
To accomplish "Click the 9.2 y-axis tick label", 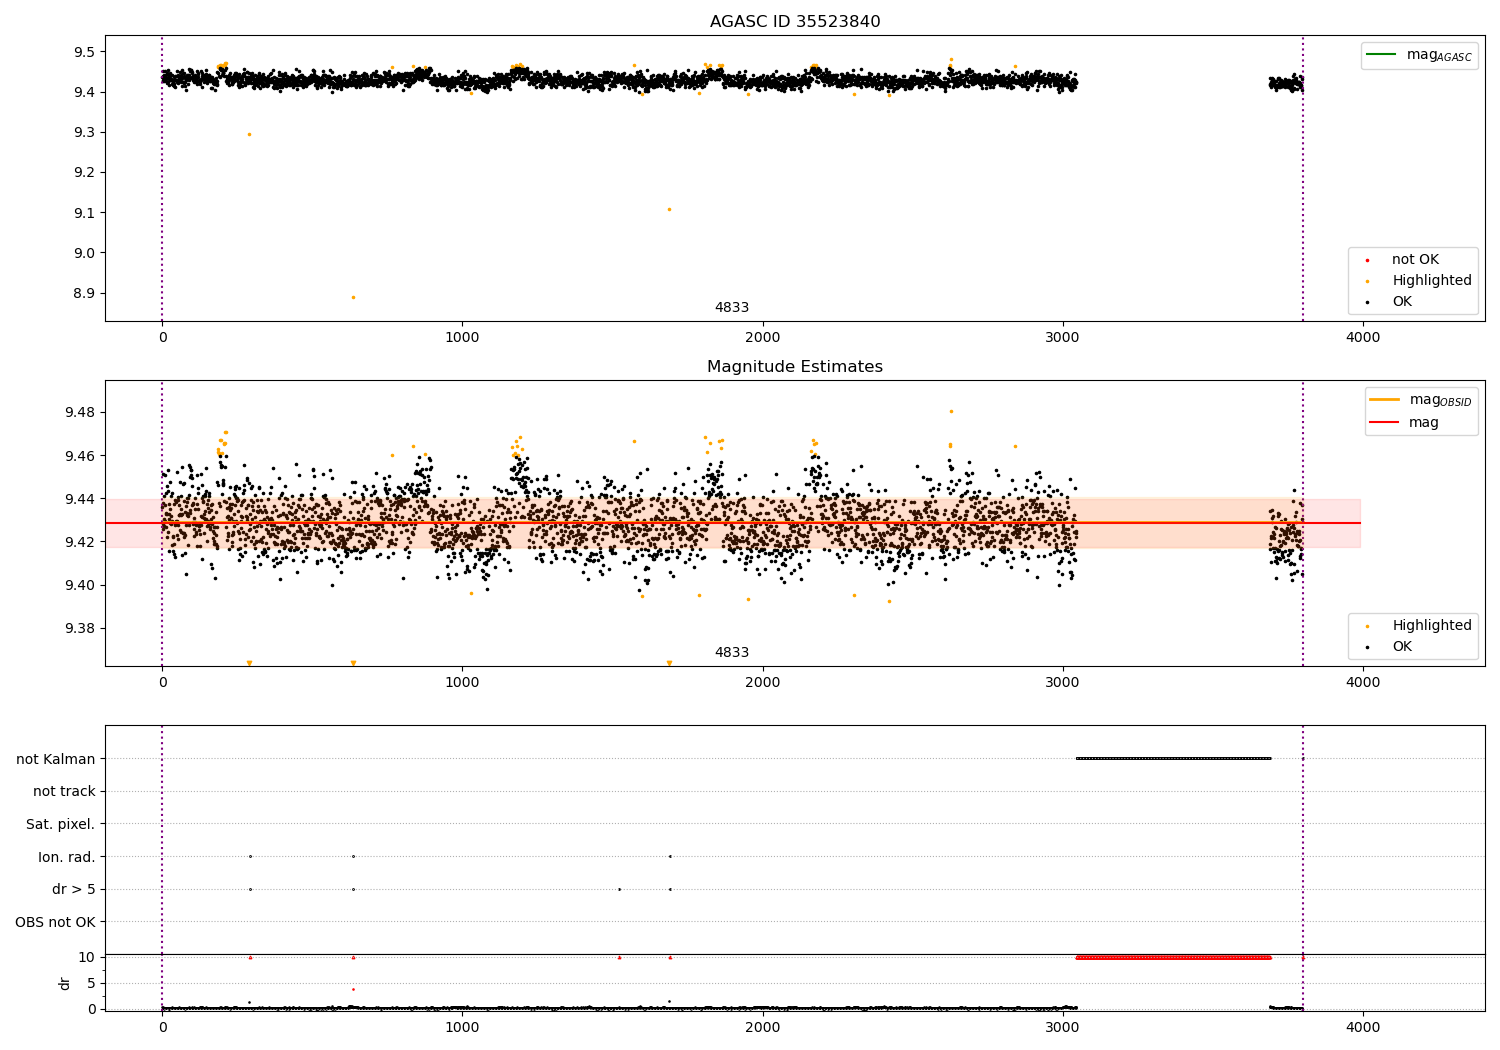I will click(84, 173).
